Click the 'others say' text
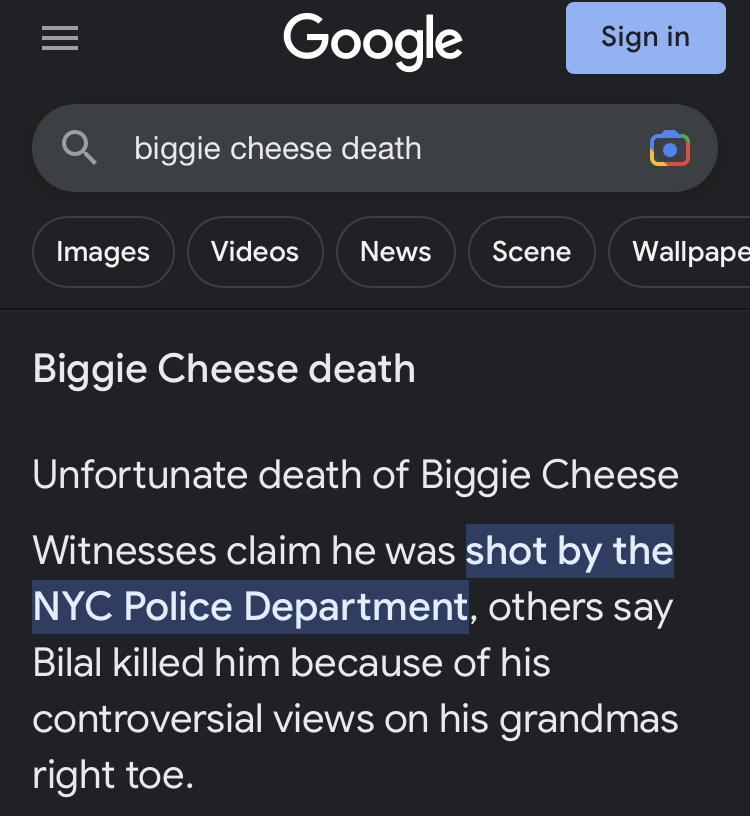This screenshot has height=816, width=750. pyautogui.click(x=581, y=606)
